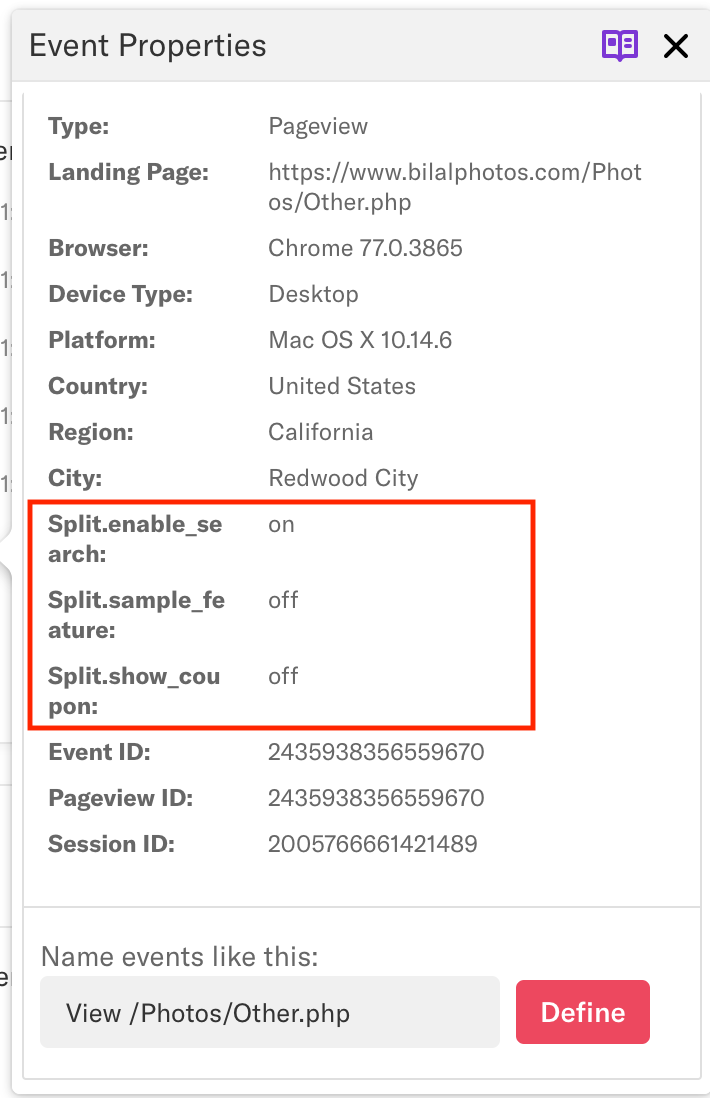710x1098 pixels.
Task: Close the Event Properties panel
Action: [676, 45]
